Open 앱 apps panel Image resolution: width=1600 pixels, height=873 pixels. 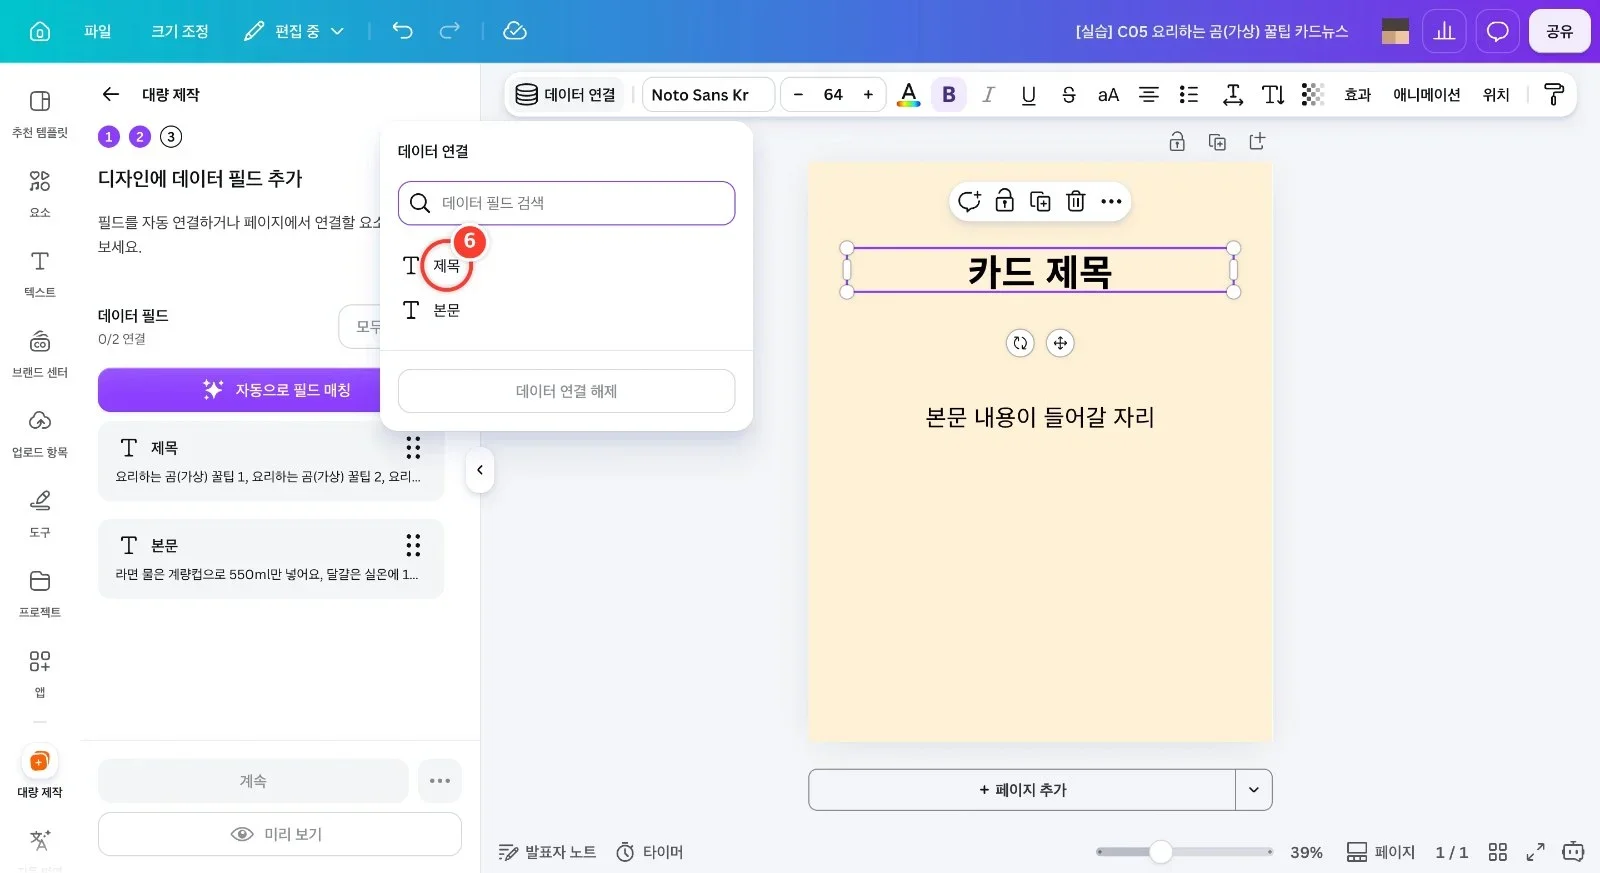[40, 674]
